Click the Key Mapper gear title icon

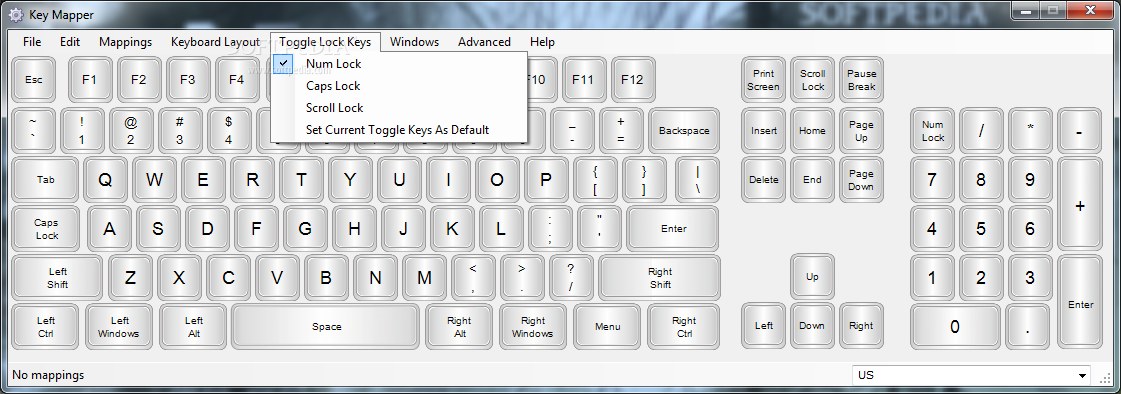[x=16, y=14]
